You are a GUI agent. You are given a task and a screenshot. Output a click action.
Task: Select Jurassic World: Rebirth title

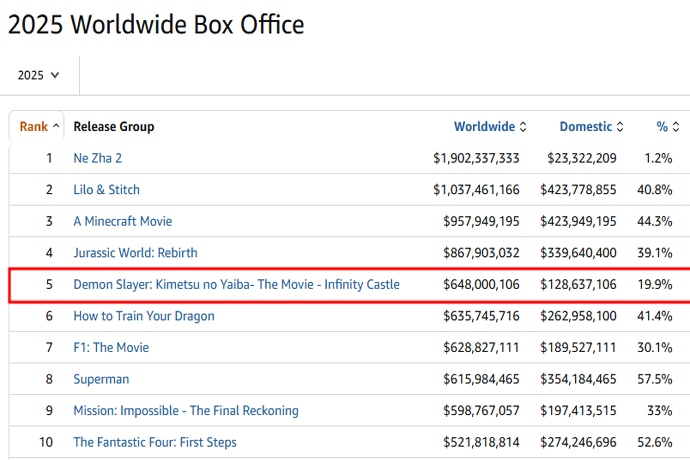click(136, 253)
